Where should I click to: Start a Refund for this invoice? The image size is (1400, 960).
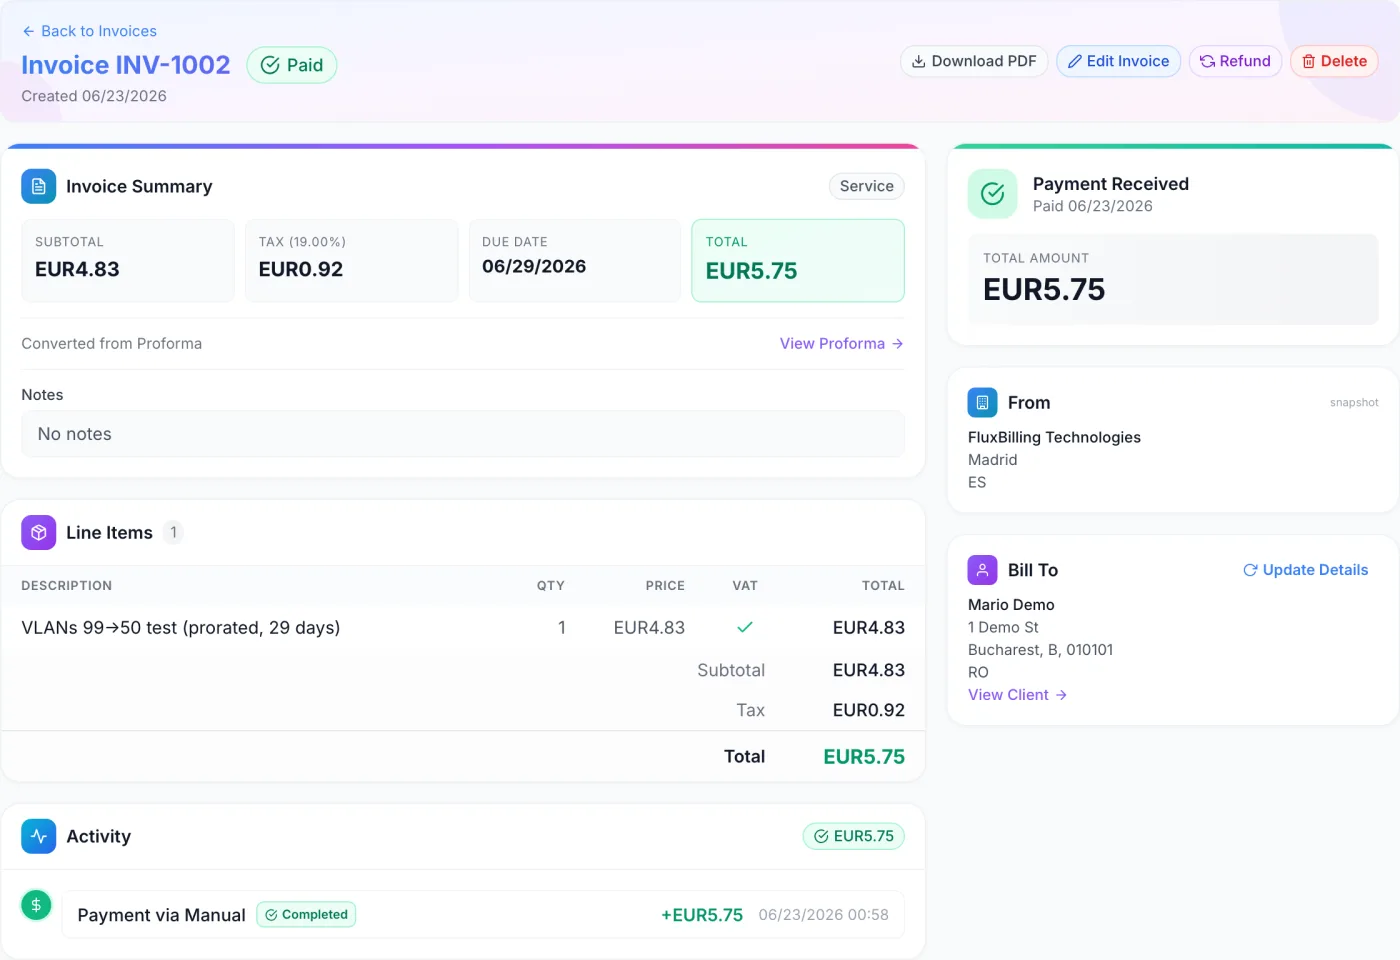(x=1235, y=61)
